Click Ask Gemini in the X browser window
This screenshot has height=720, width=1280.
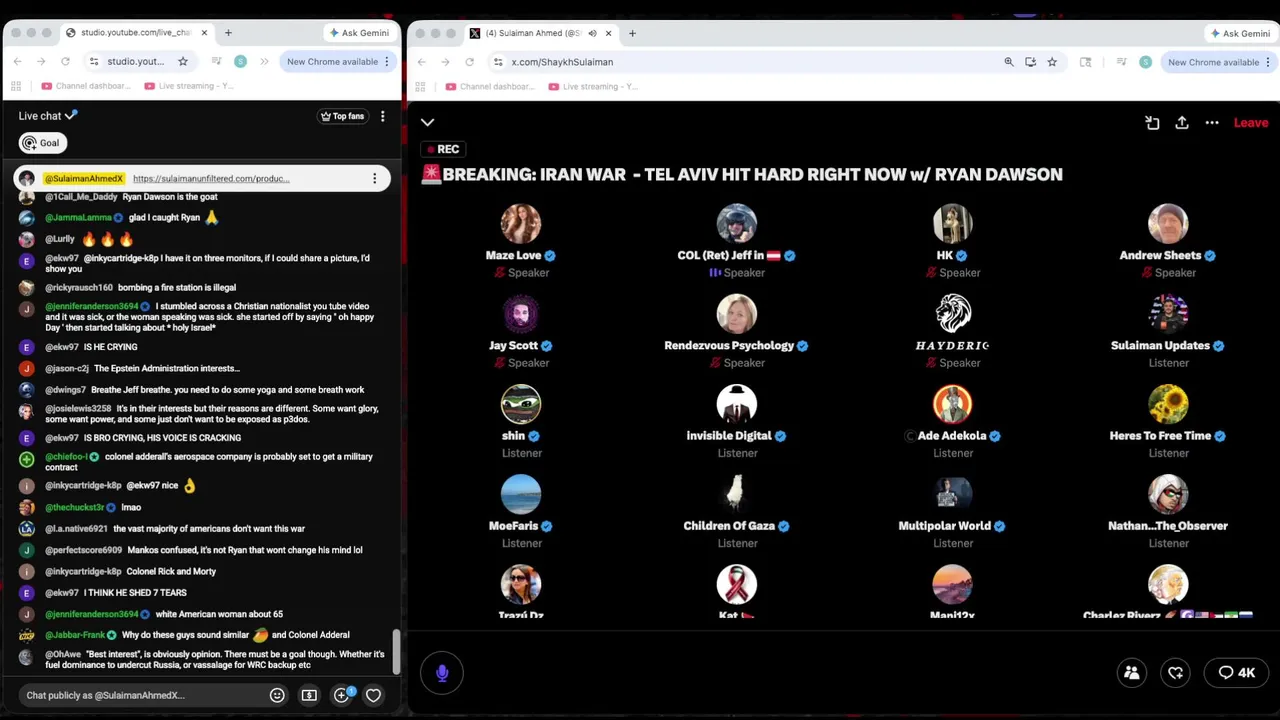point(1240,33)
